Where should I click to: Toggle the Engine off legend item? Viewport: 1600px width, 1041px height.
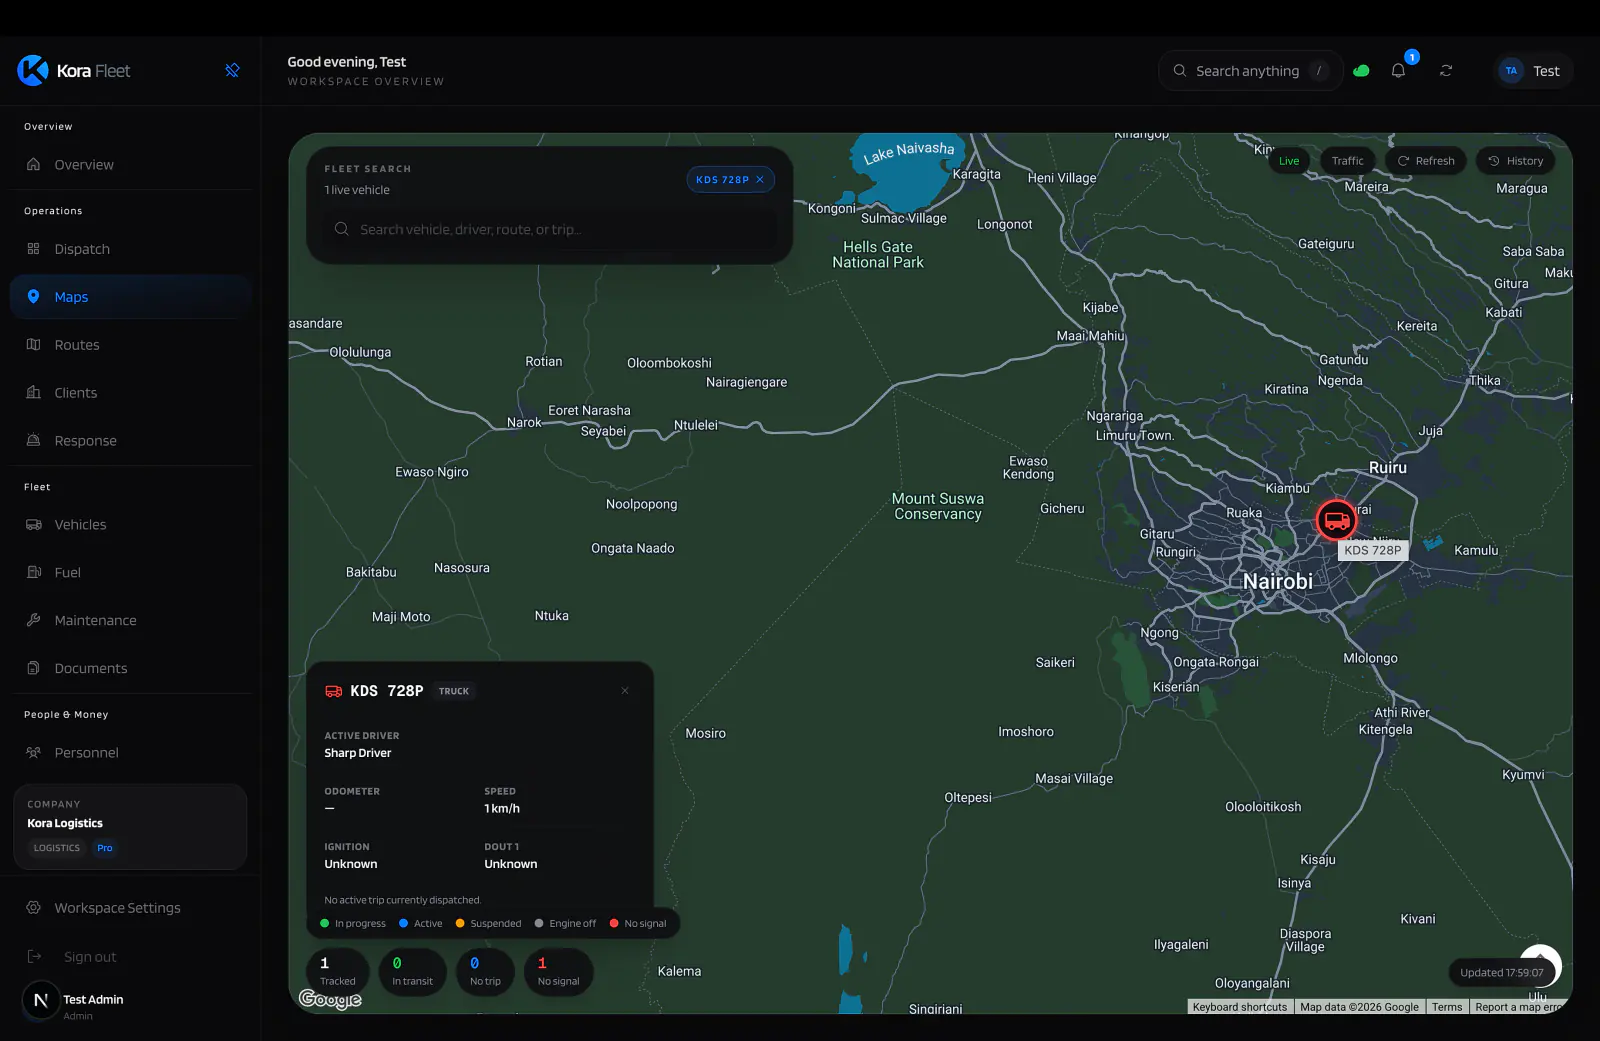(565, 924)
